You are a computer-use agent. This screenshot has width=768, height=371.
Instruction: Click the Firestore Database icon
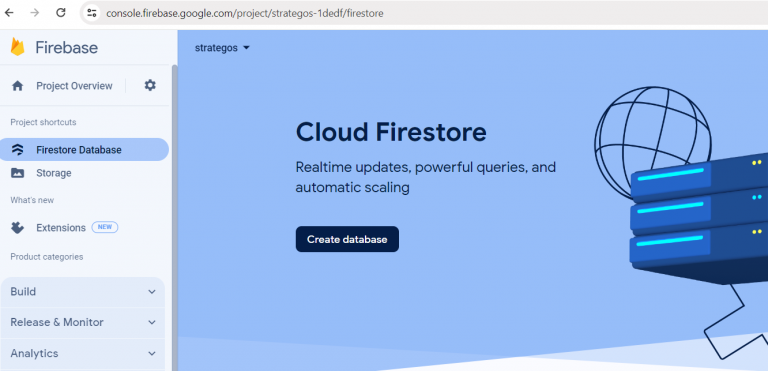pyautogui.click(x=18, y=149)
